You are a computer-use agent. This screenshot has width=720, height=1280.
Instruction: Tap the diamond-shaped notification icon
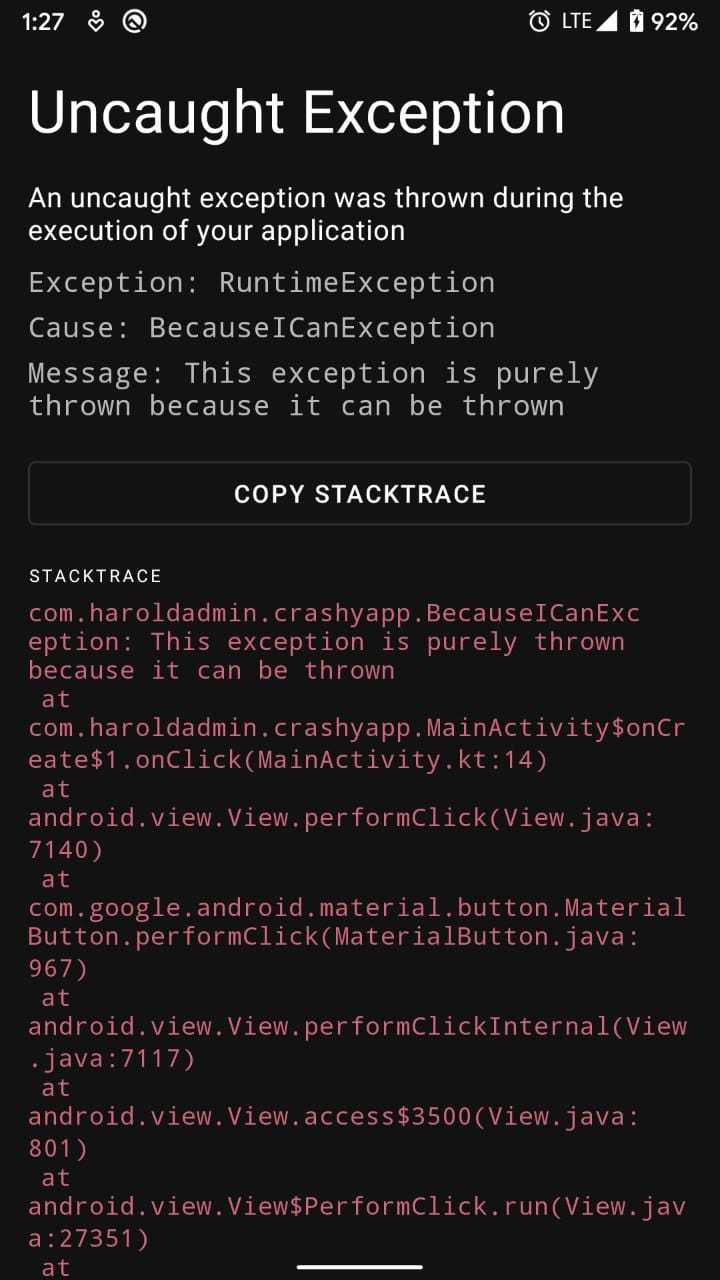pos(96,21)
